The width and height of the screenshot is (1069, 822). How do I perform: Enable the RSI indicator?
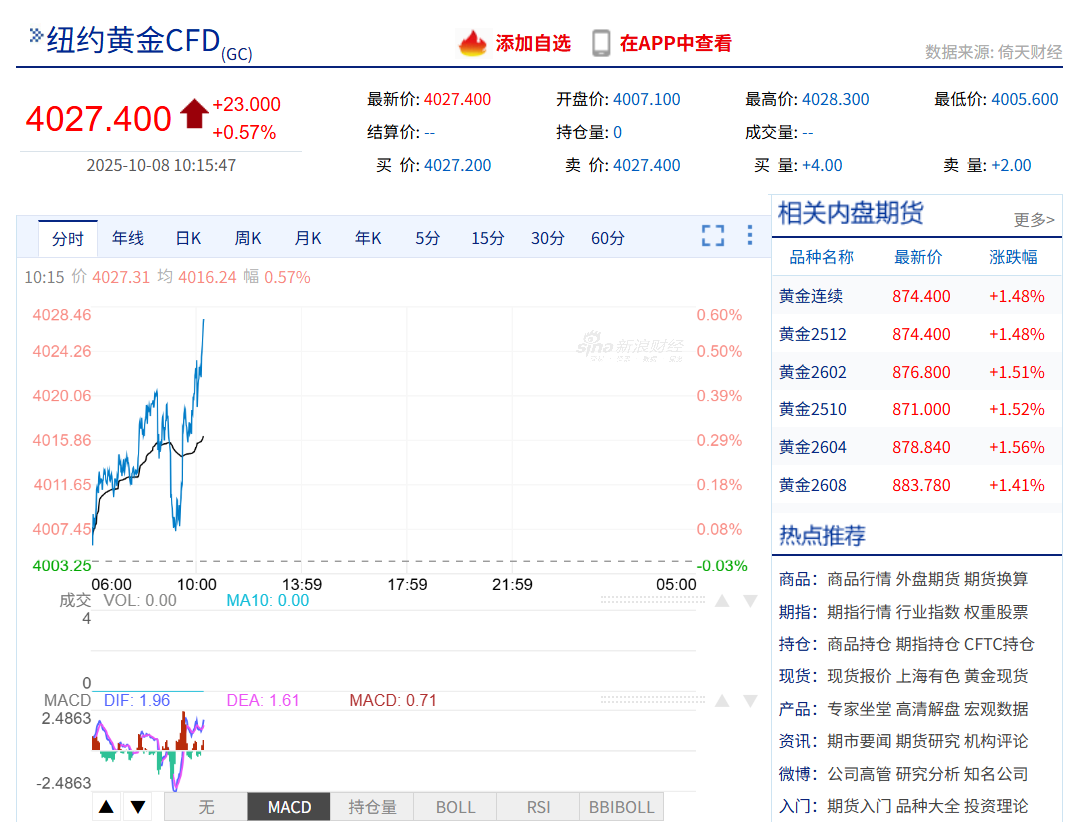pos(539,807)
